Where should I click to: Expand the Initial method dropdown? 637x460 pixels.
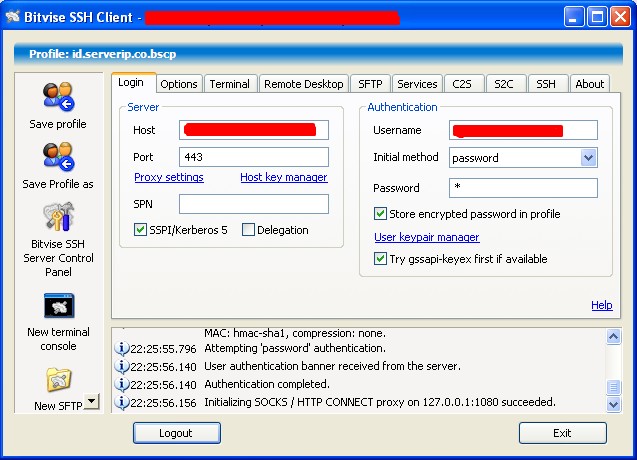589,158
